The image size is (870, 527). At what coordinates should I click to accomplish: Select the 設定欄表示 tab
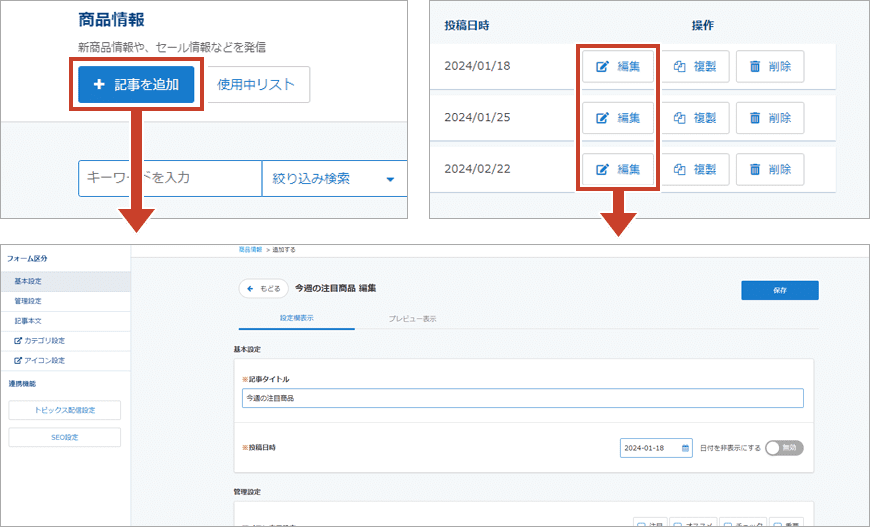(297, 319)
